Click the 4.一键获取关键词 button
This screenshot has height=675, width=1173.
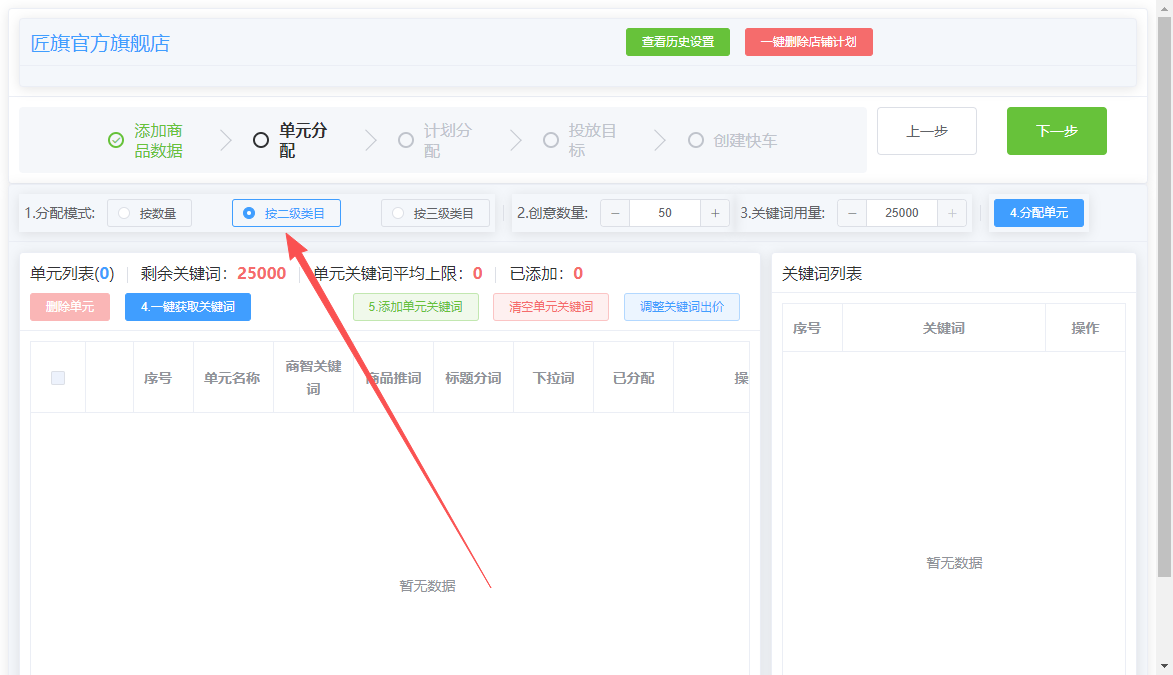pos(188,307)
